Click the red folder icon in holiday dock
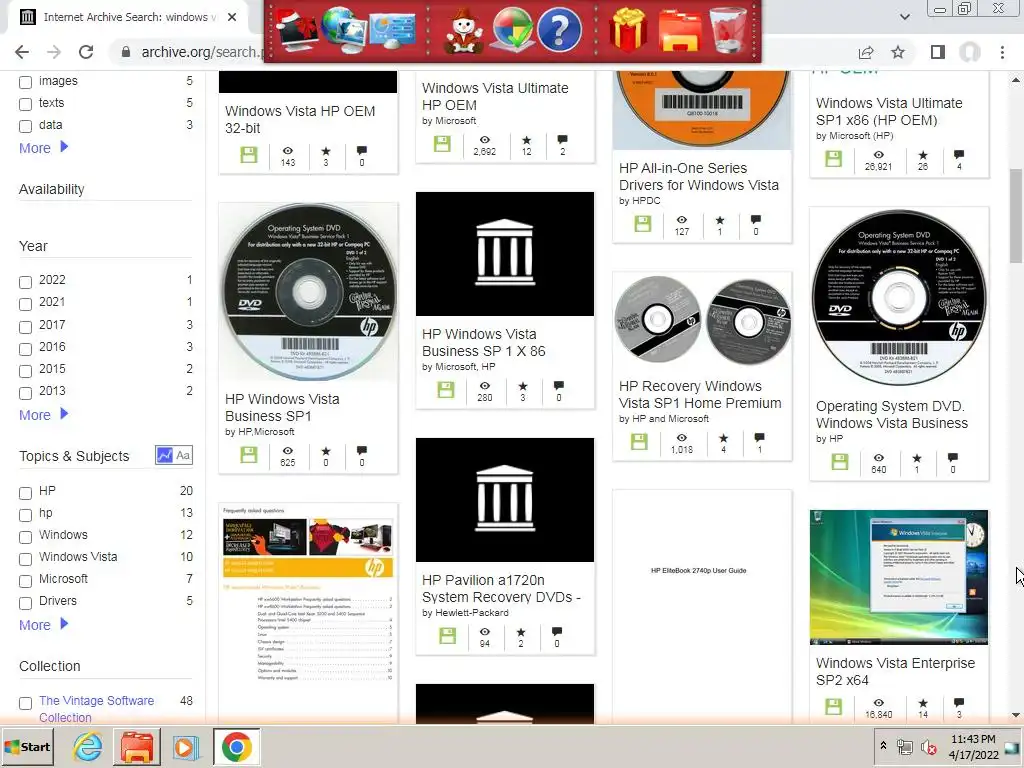The image size is (1024, 768). click(x=680, y=31)
